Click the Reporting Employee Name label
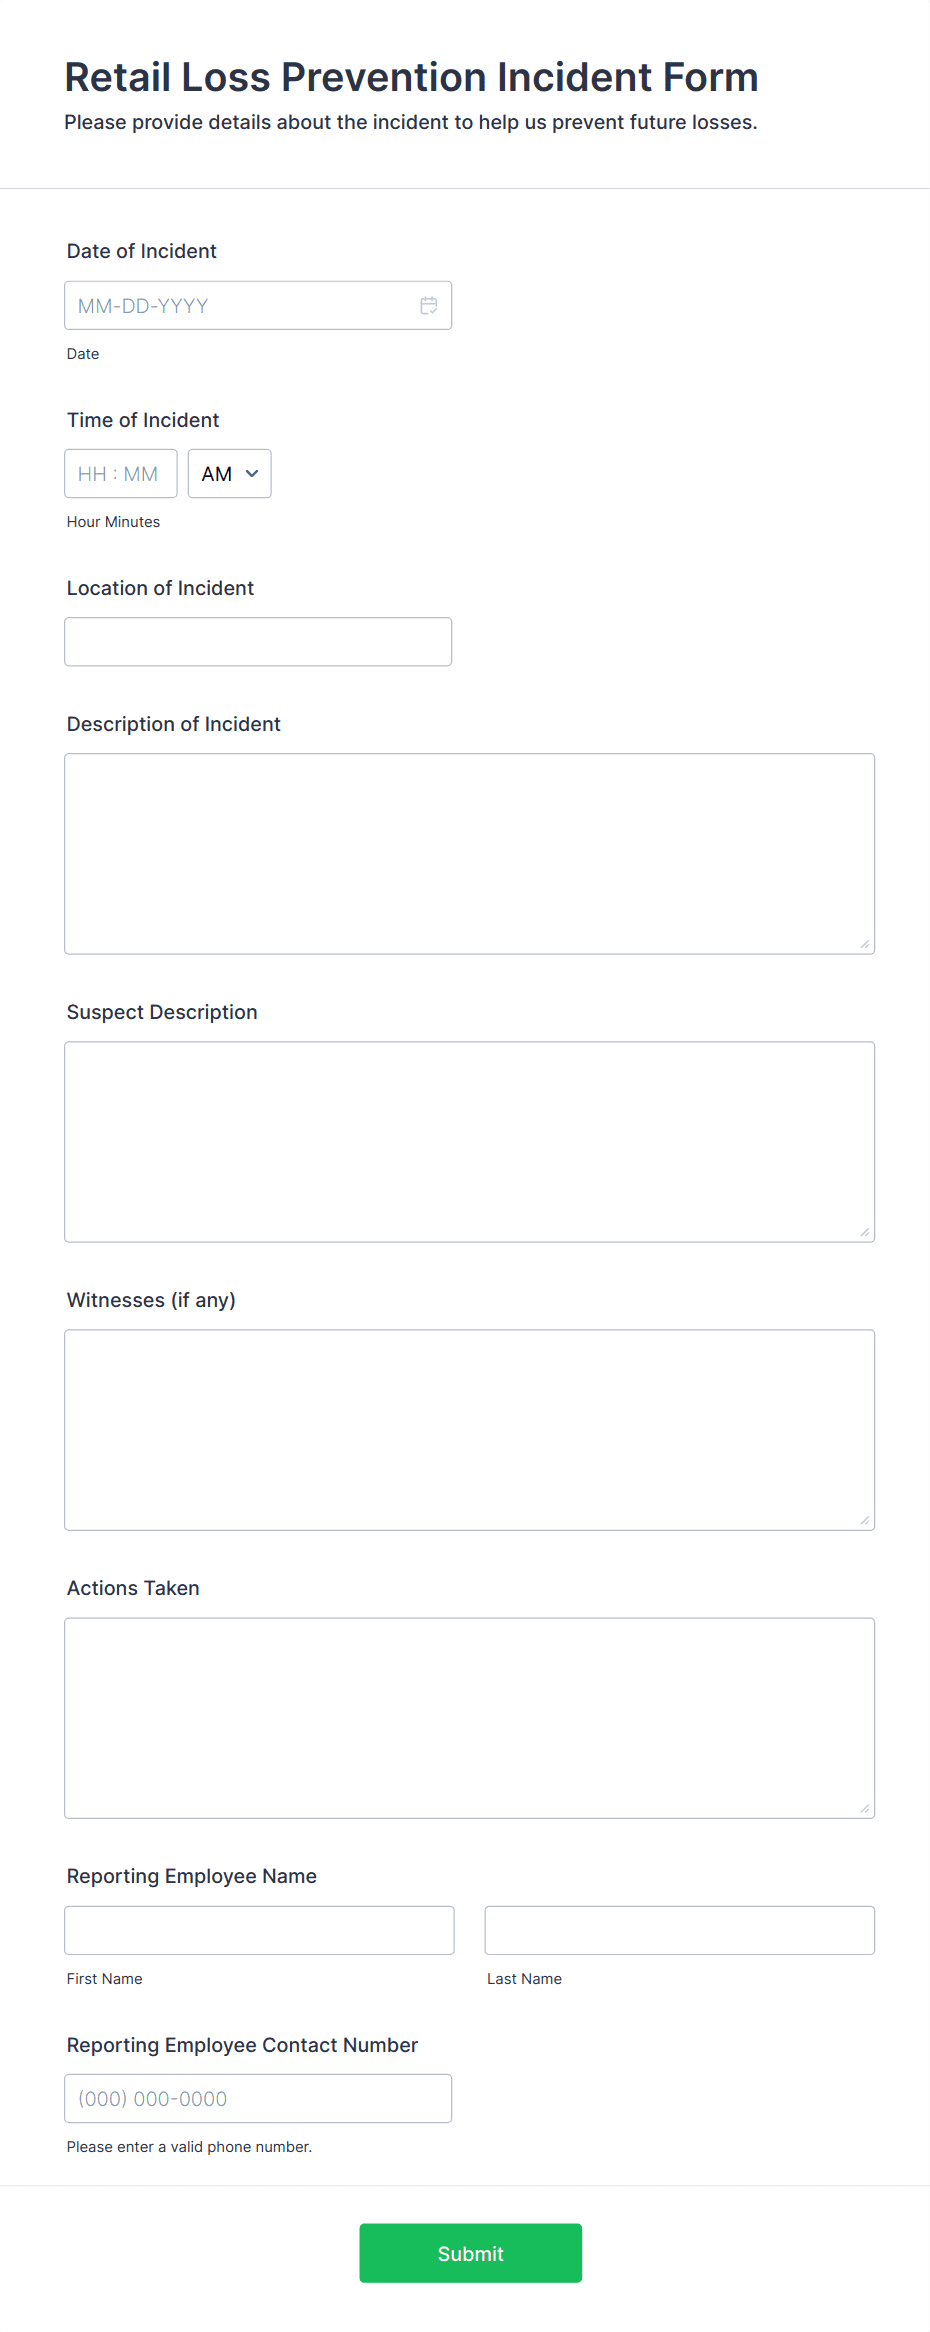This screenshot has height=2332, width=930. pos(192,1876)
